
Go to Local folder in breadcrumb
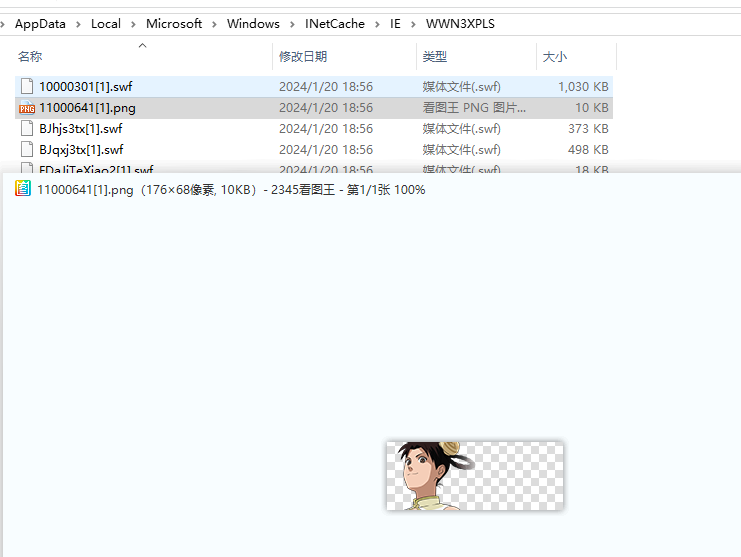(106, 24)
